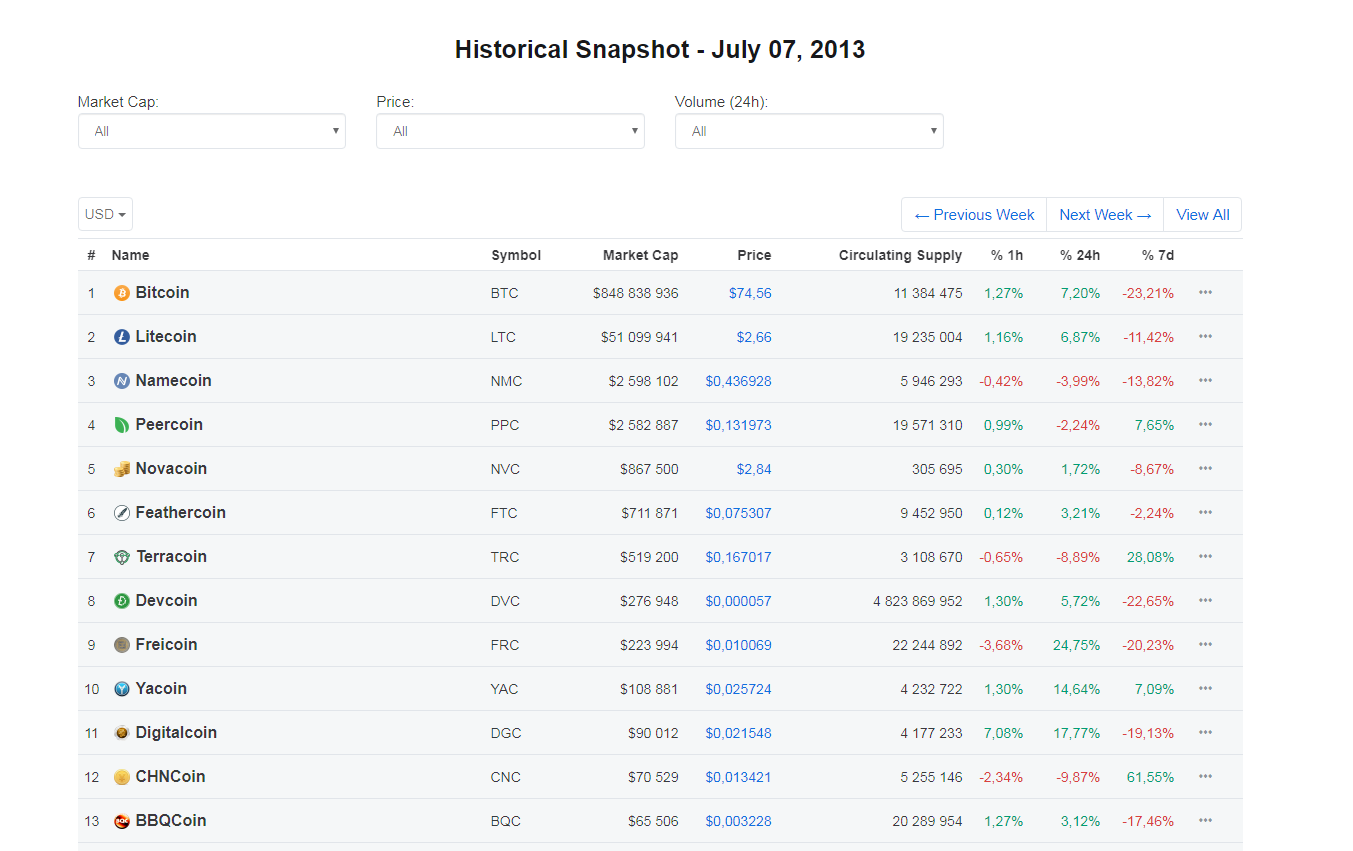1353x851 pixels.
Task: Click Yacoin price $0,025724 link
Action: coord(738,689)
